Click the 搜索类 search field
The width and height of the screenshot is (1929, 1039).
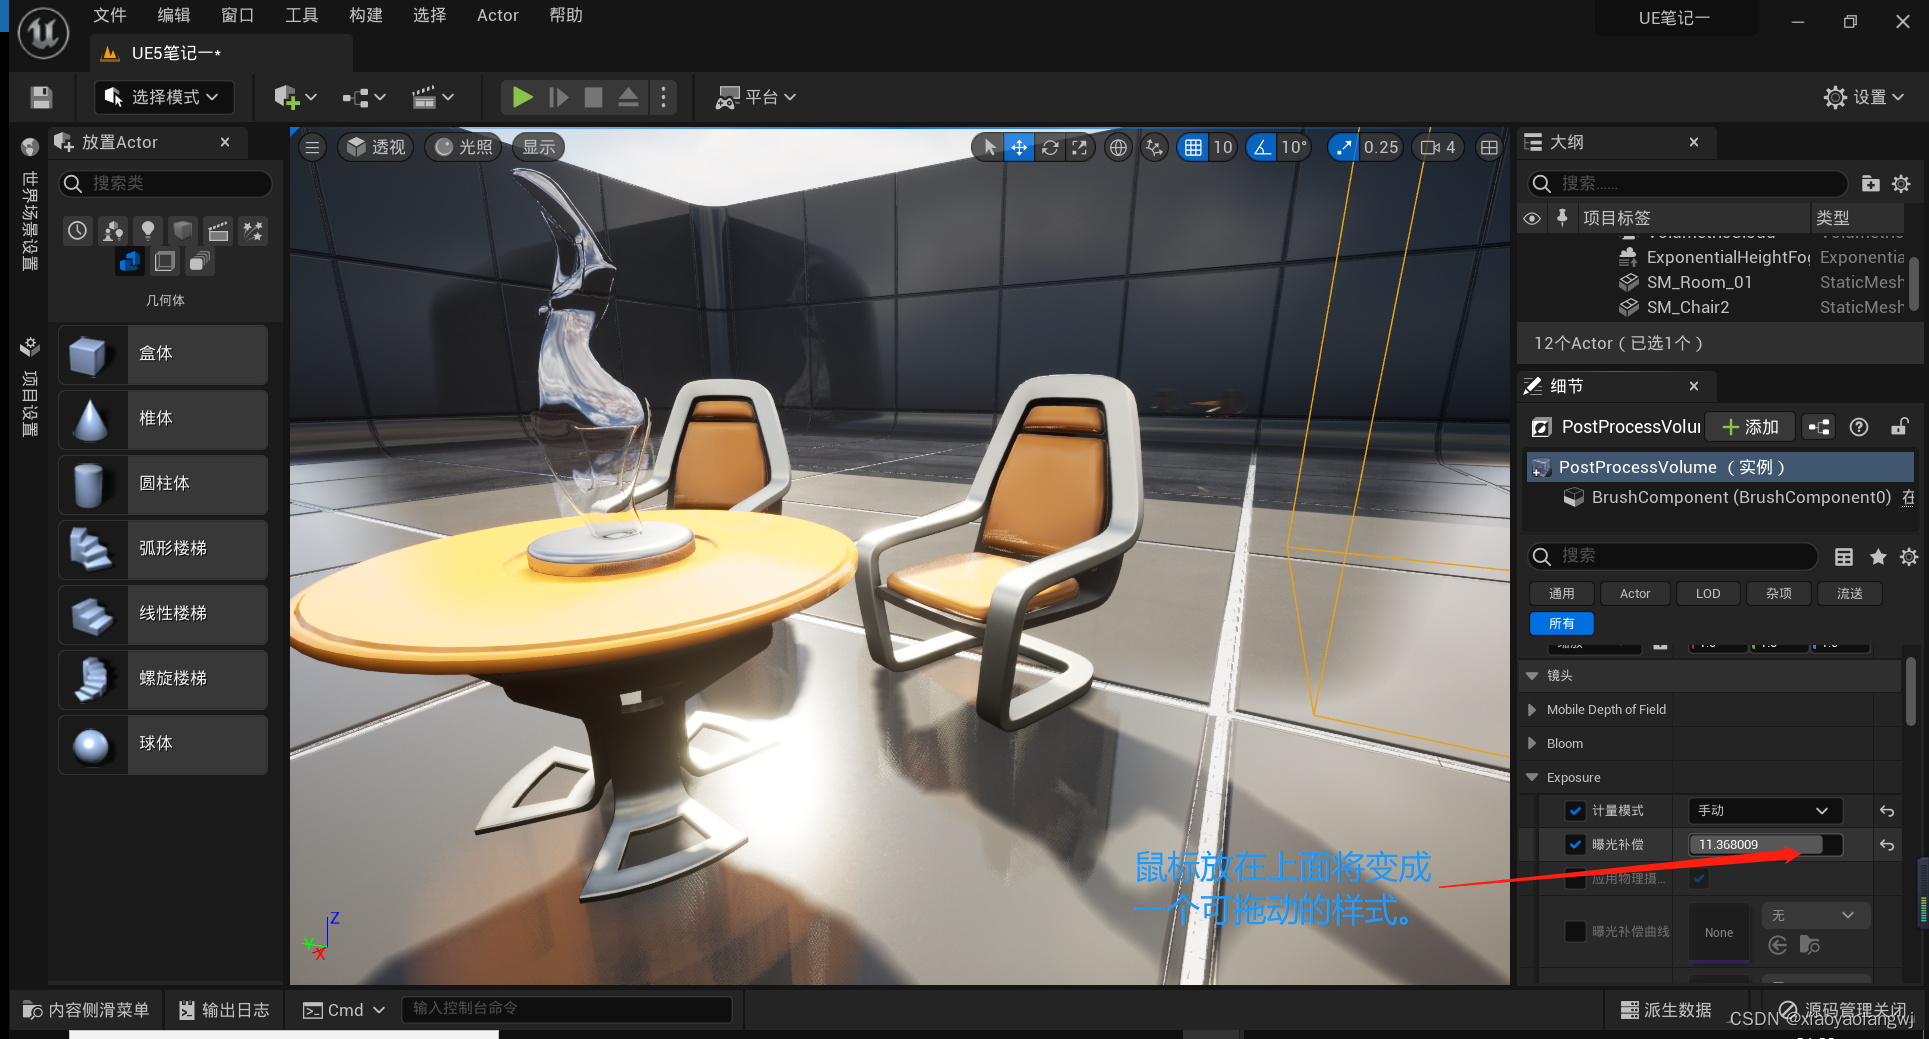click(165, 183)
